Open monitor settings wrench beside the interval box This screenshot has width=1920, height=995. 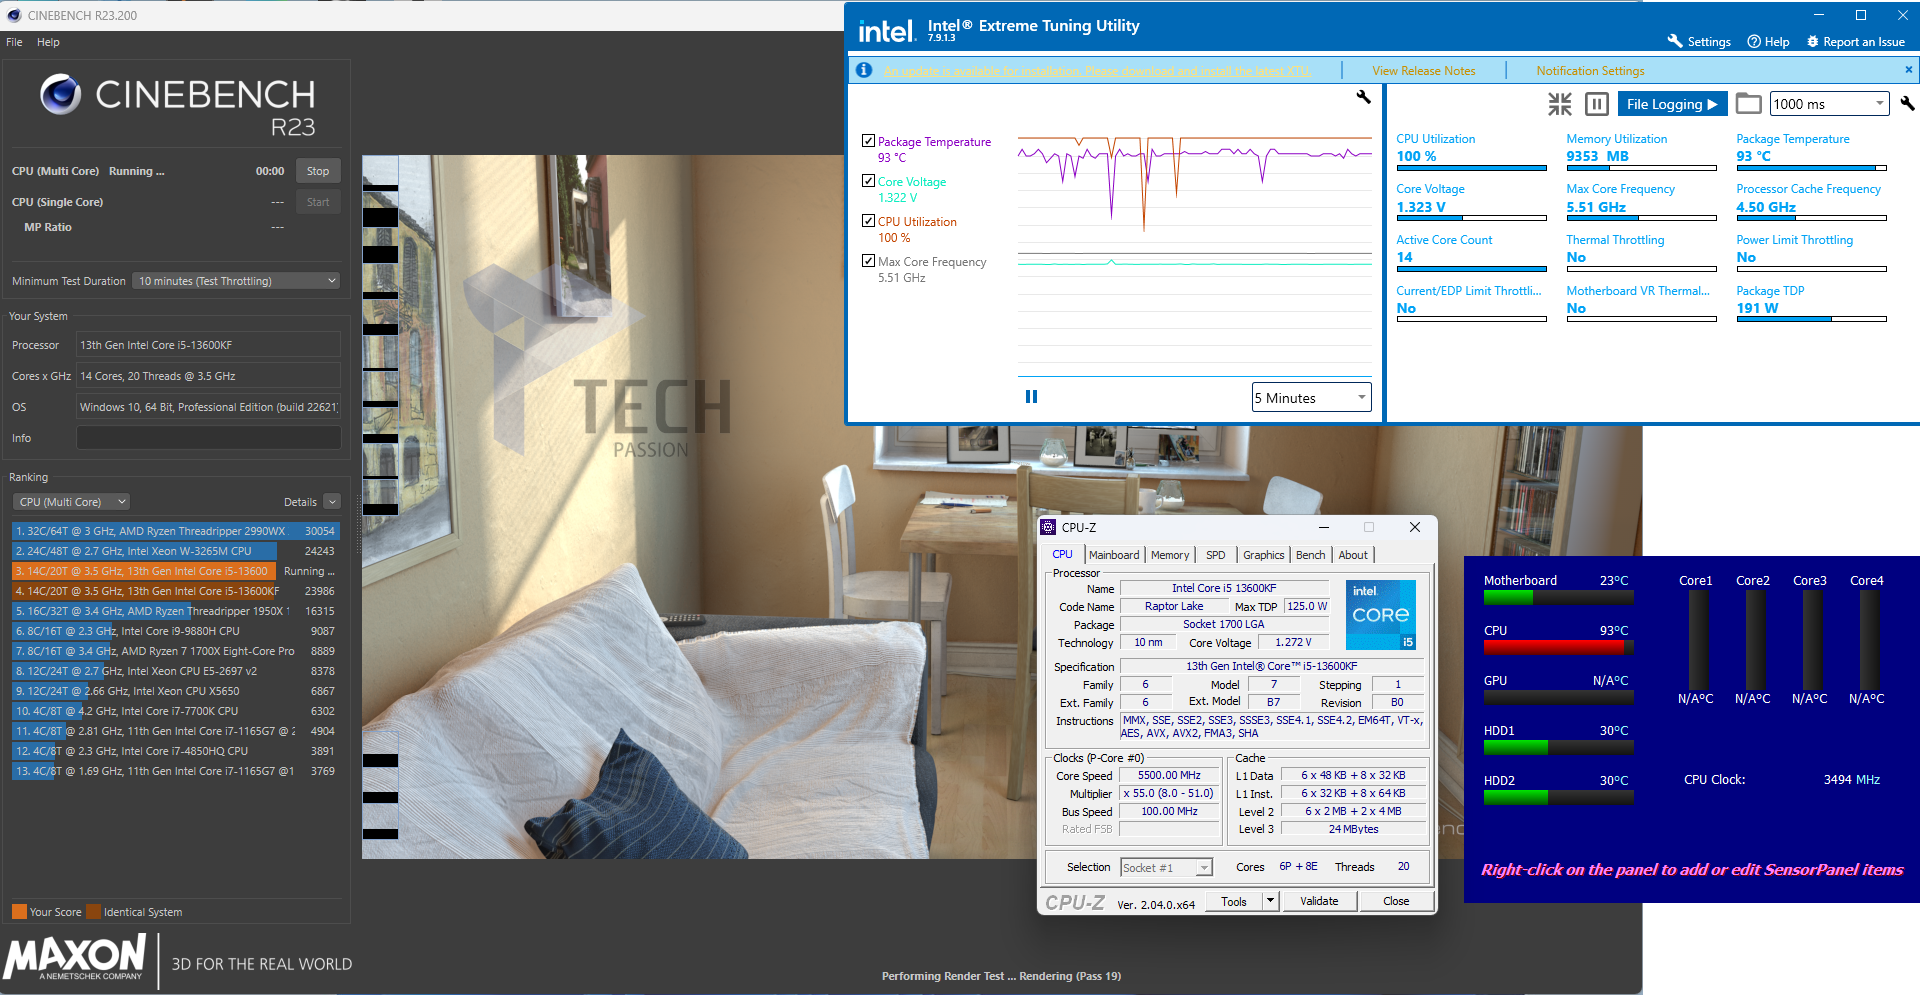pos(1907,104)
